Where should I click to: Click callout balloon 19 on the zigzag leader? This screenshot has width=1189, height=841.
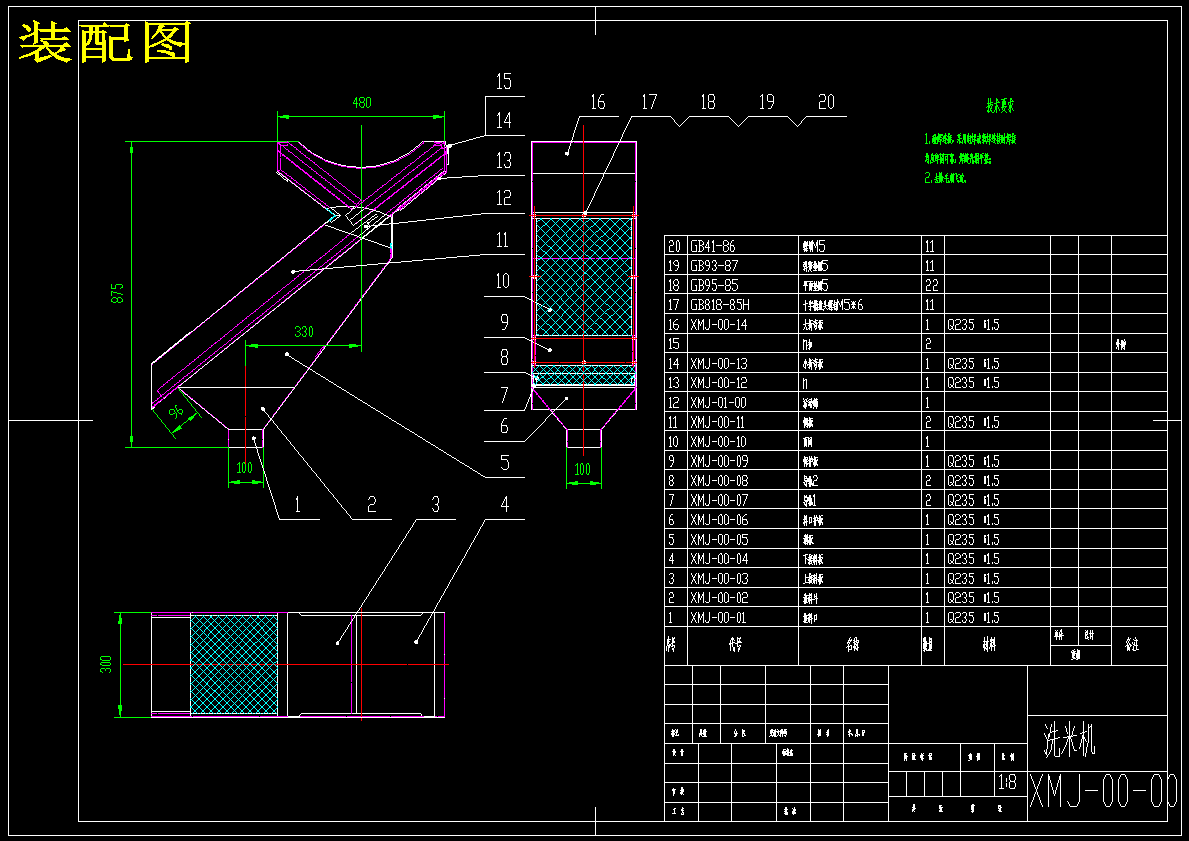pyautogui.click(x=767, y=102)
